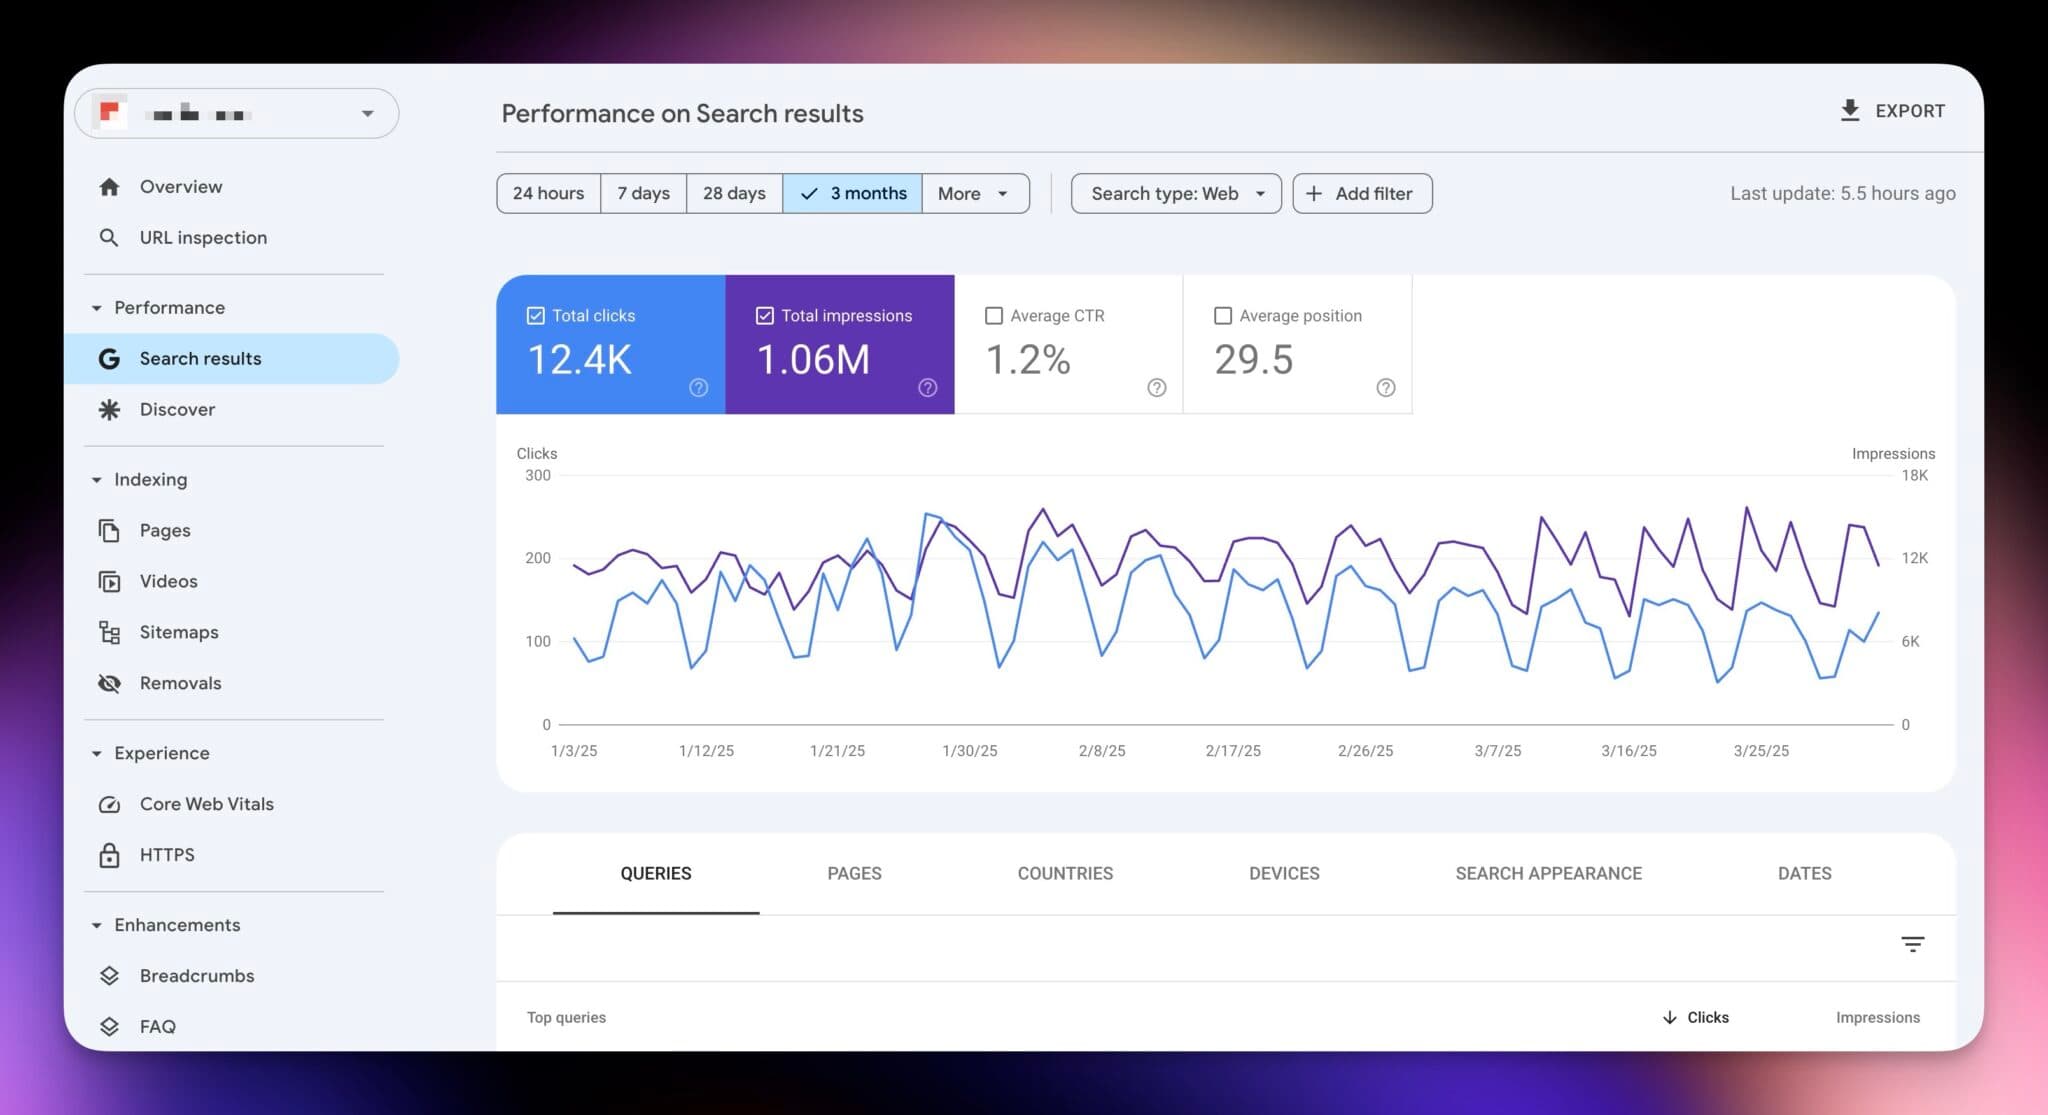Open the DEVICES tab
Screen dimensions: 2048x1115
1283,873
